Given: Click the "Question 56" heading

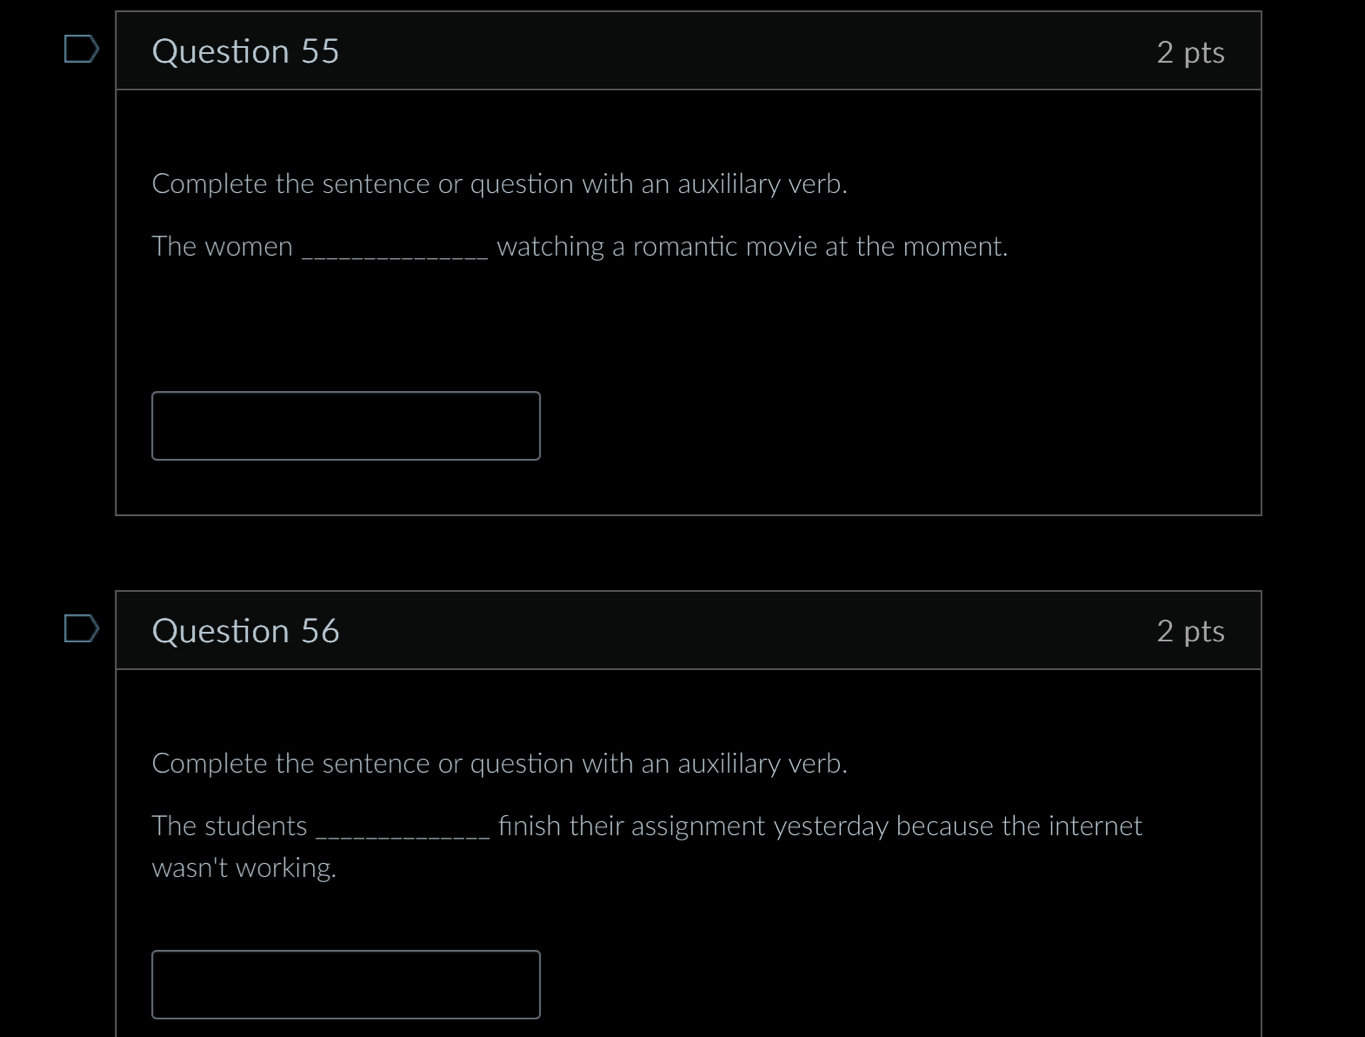Looking at the screenshot, I should [245, 631].
